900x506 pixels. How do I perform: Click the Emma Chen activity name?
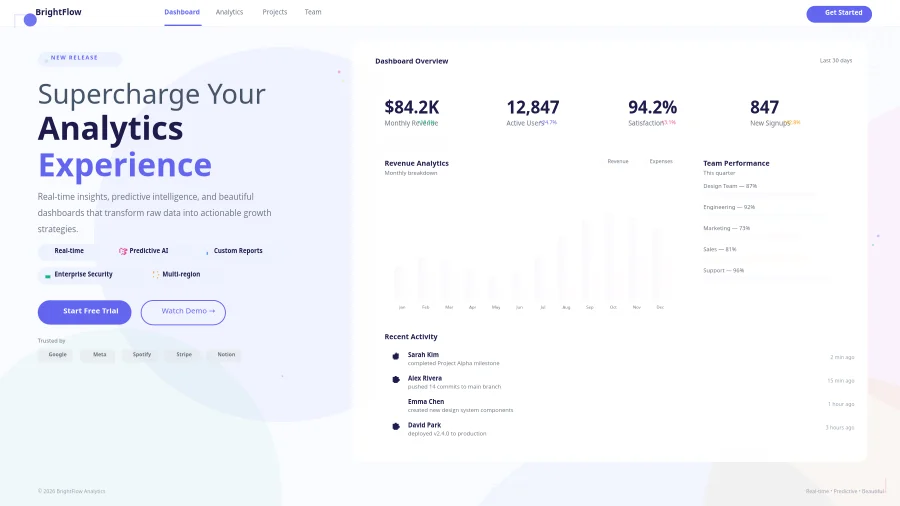point(426,402)
